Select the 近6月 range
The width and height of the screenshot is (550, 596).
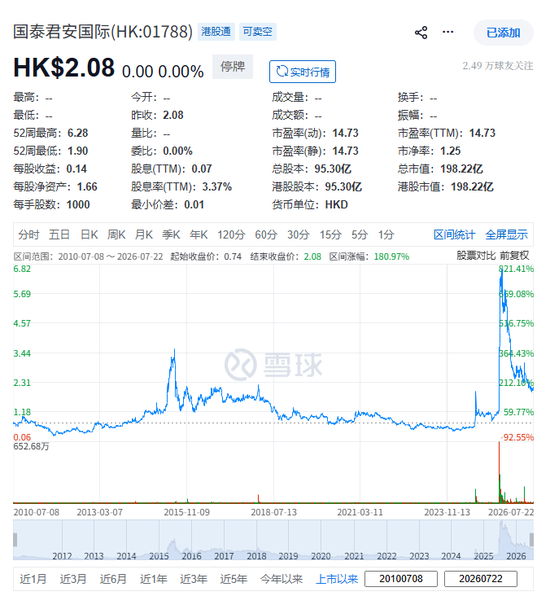(113, 579)
